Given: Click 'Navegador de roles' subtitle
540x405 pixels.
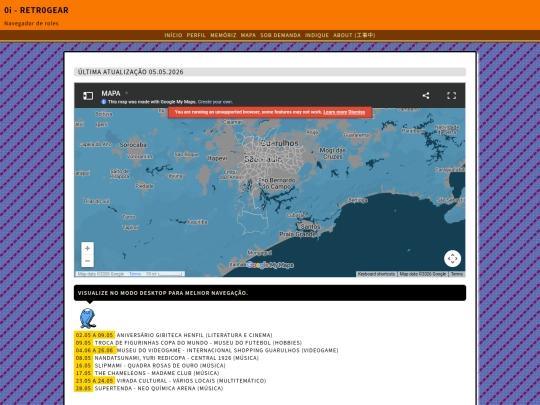Looking at the screenshot, I should click(31, 23).
